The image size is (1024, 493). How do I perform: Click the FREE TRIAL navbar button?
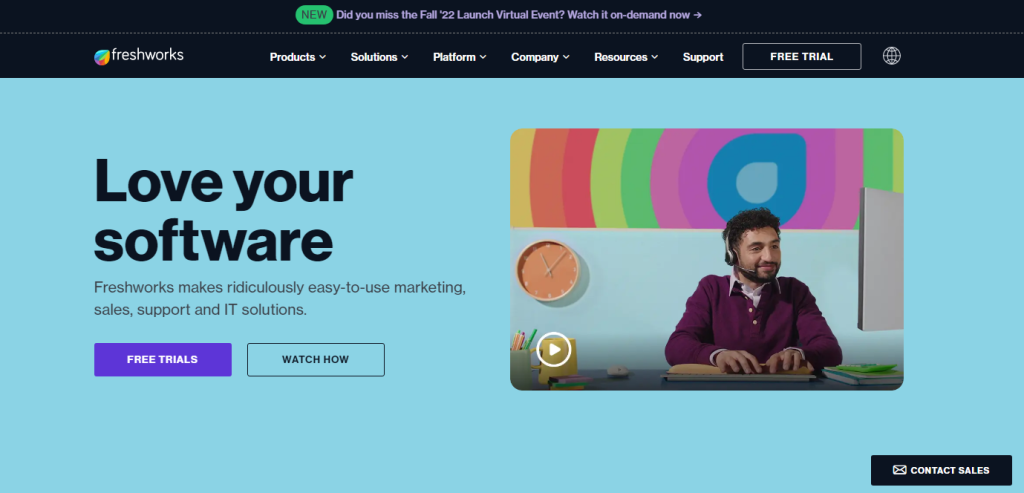pos(801,57)
